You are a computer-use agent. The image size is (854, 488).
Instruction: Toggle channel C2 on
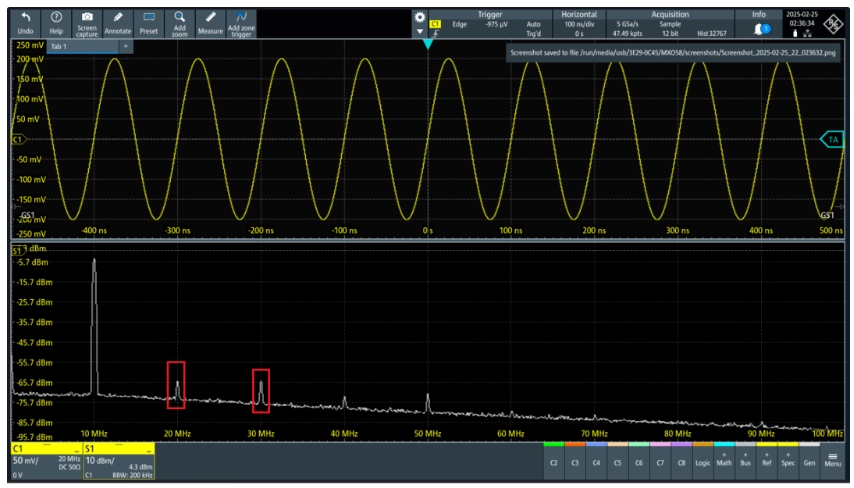point(554,463)
